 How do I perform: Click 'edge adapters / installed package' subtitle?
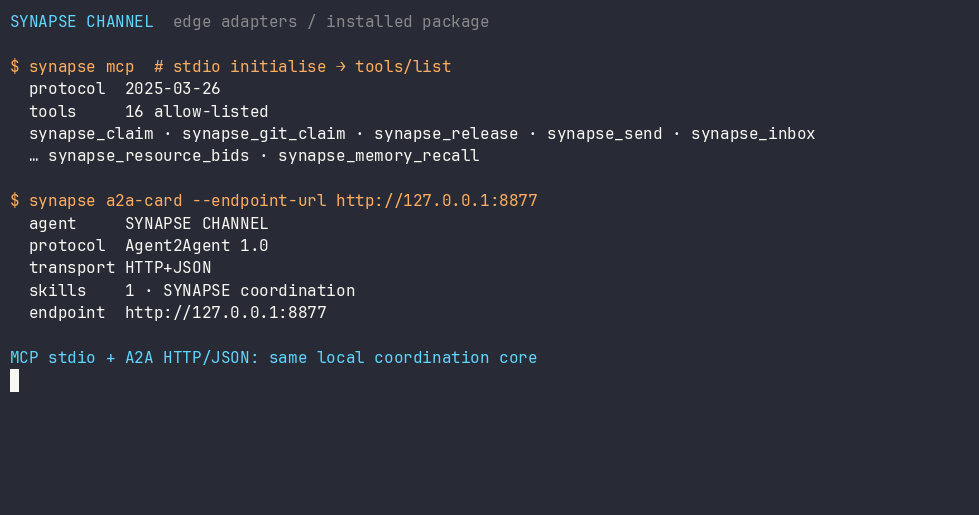click(x=331, y=22)
